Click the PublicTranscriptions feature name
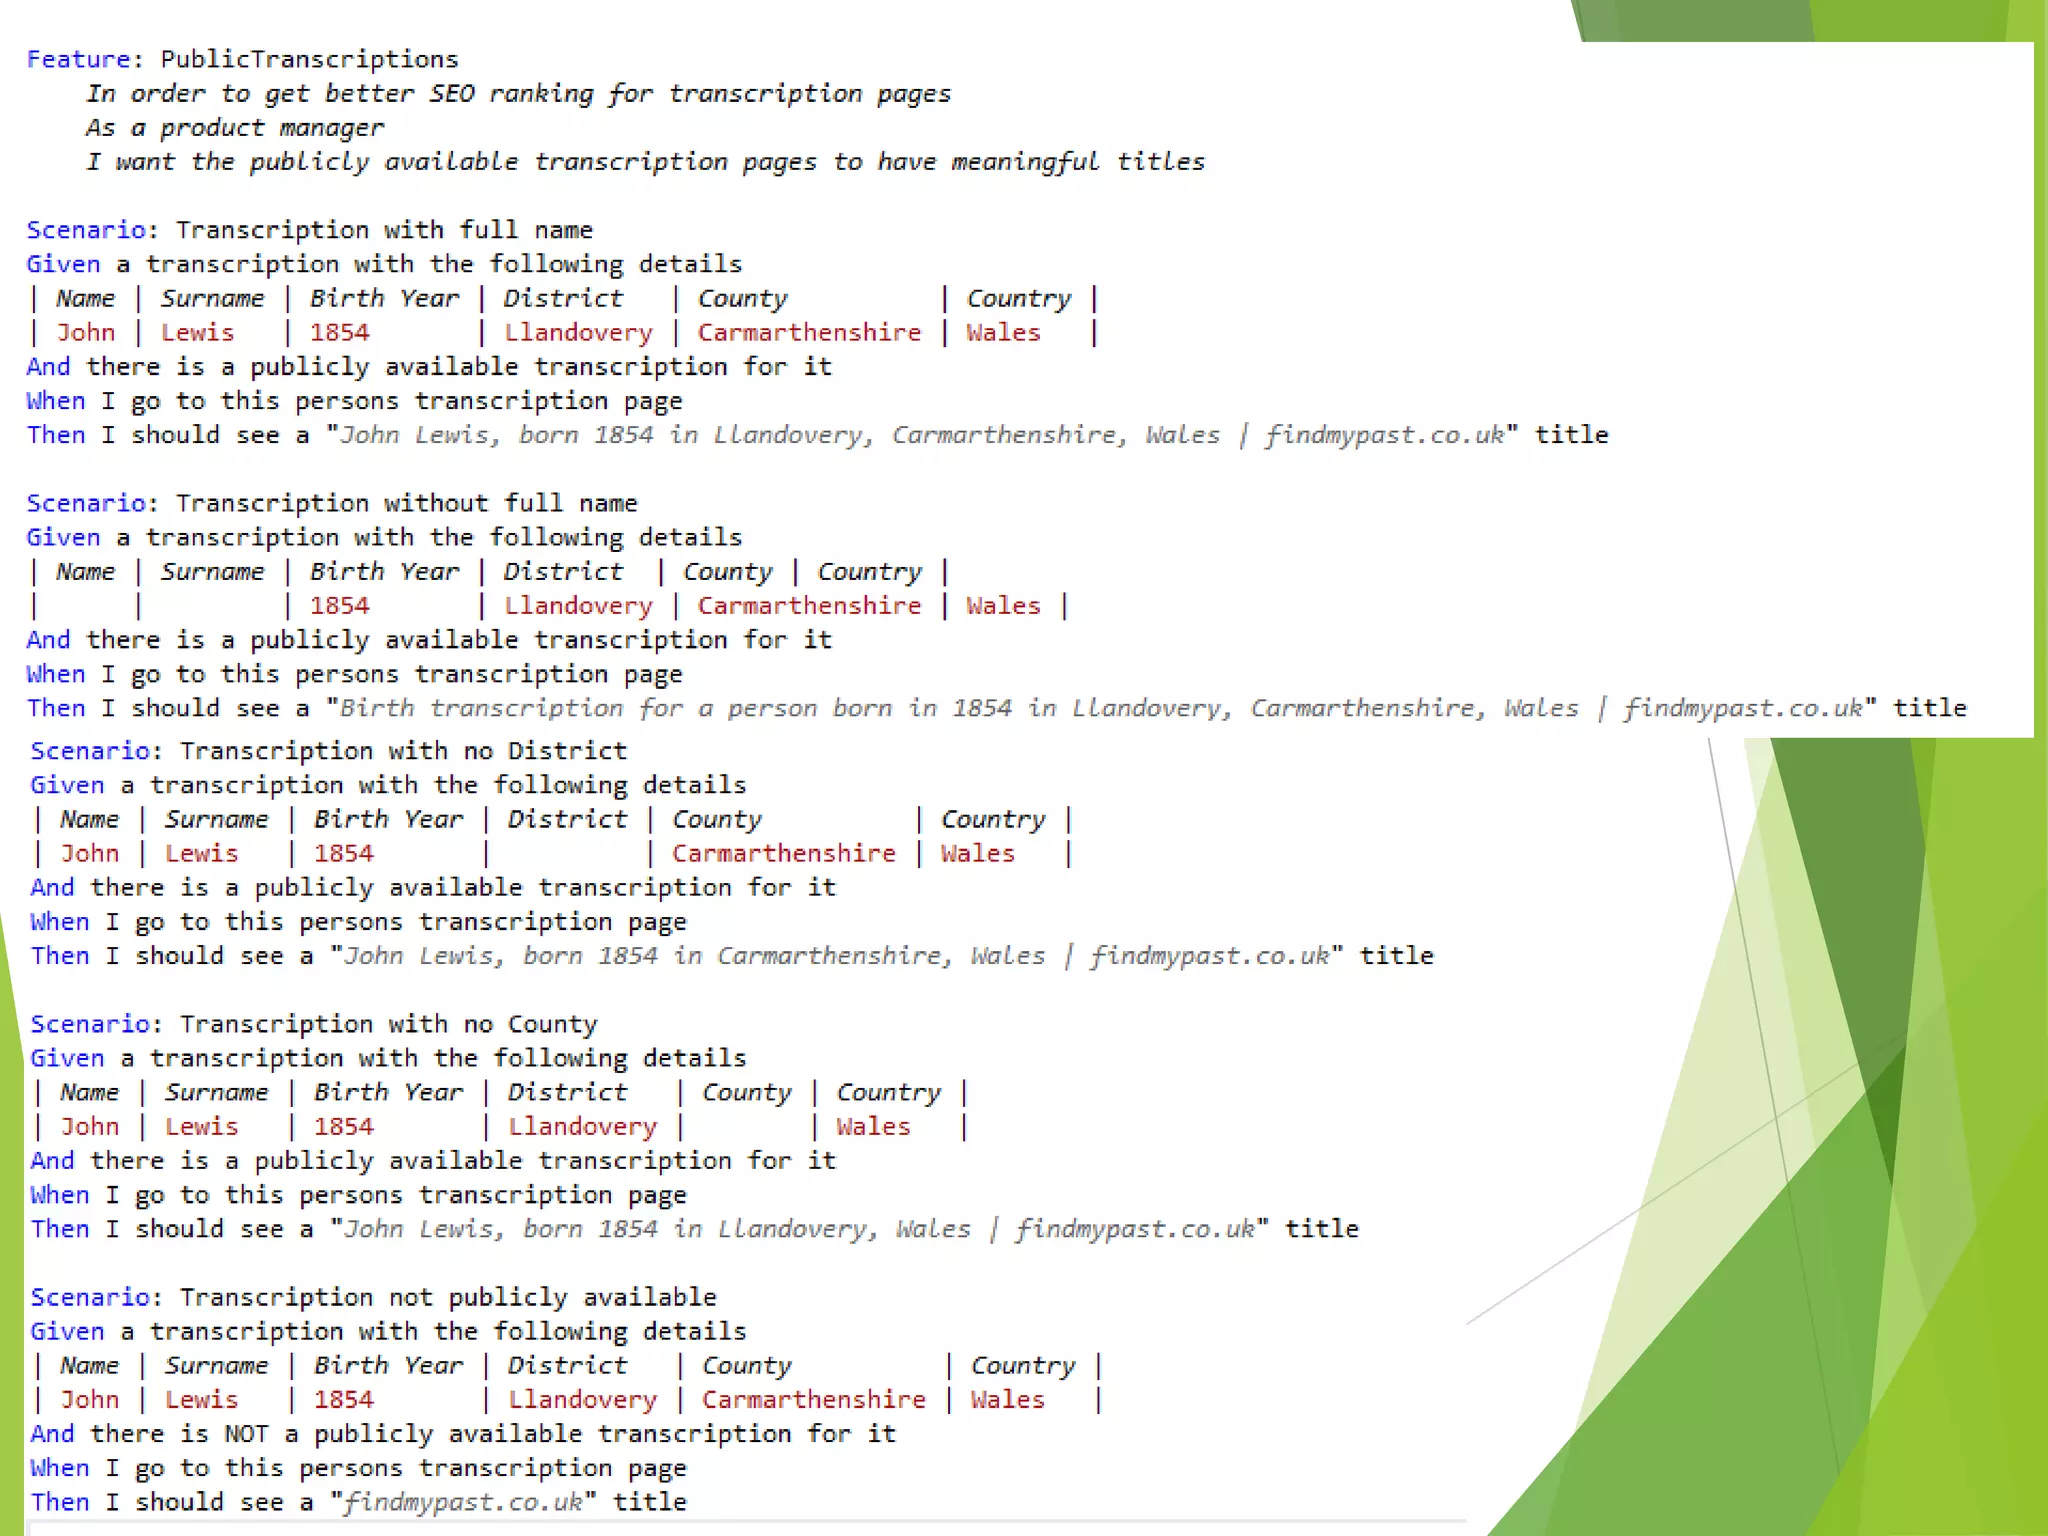2048x1536 pixels. coord(309,59)
